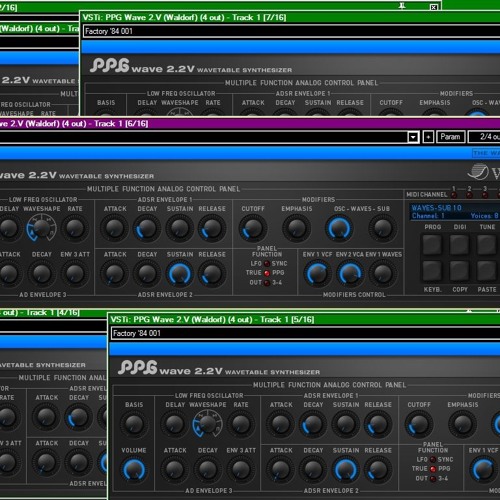Toggle TRUE PPG LED in 5/16 window

433,469
